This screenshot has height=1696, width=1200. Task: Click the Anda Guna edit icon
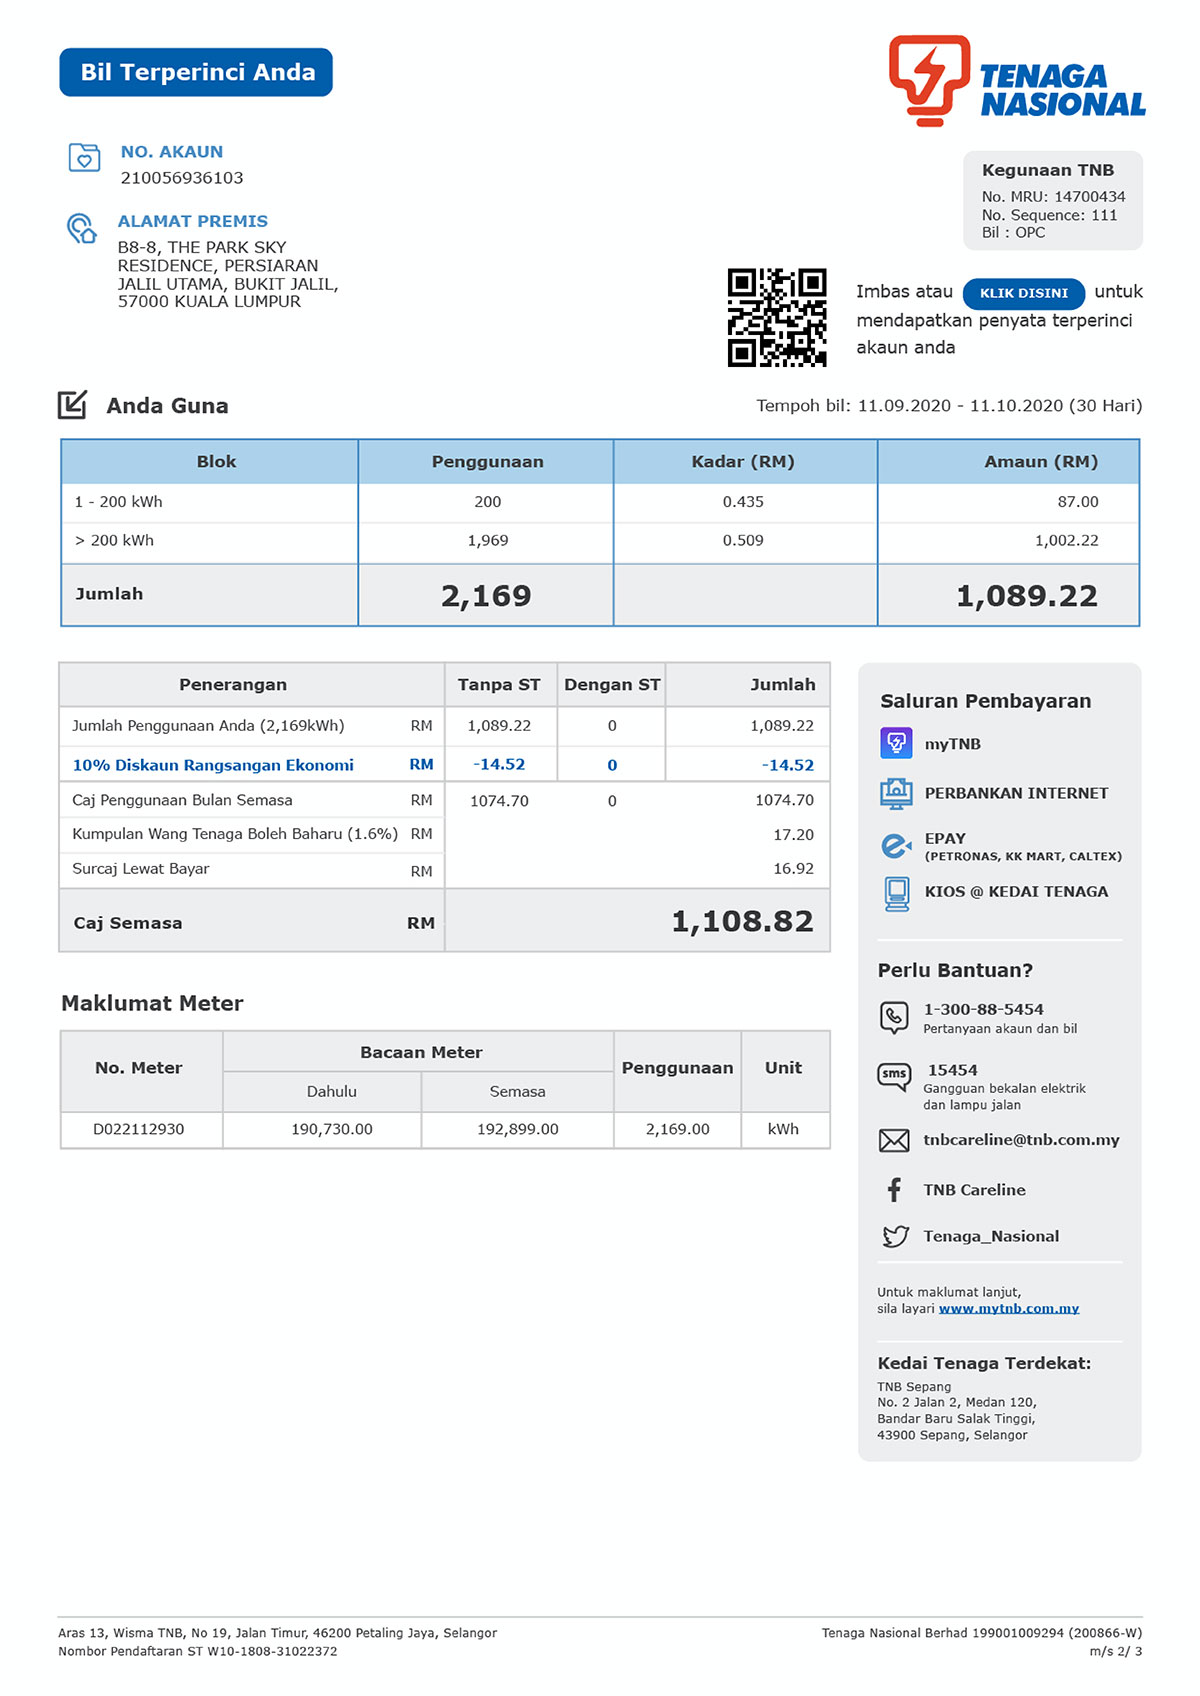click(73, 405)
